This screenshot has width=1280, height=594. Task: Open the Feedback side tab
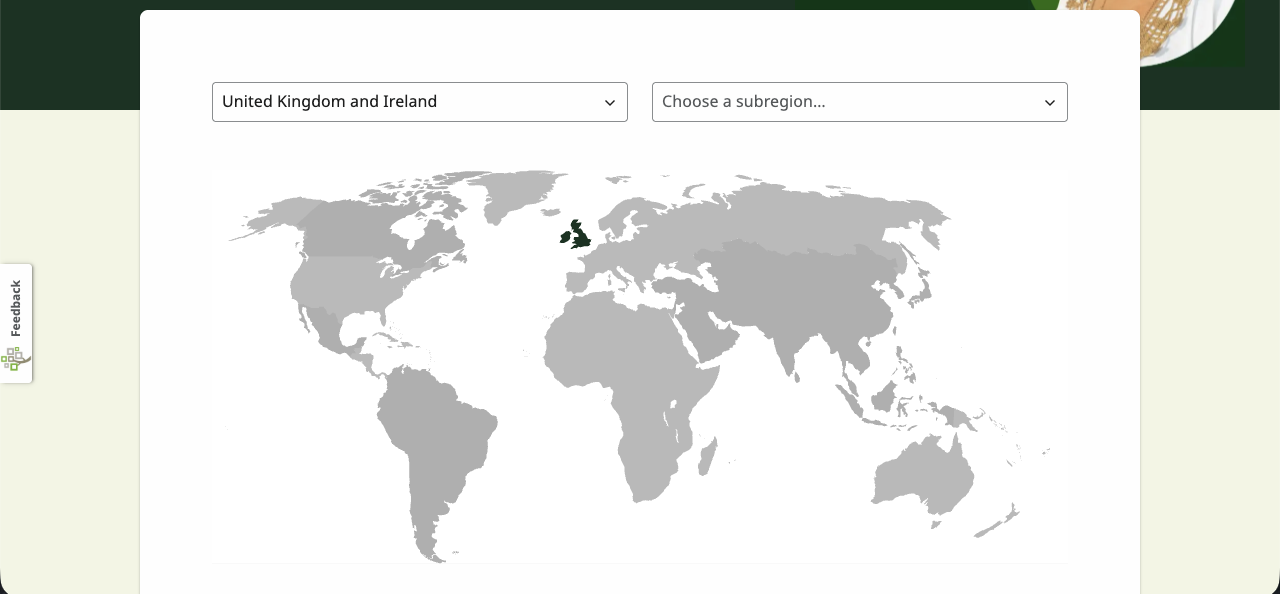pyautogui.click(x=16, y=323)
